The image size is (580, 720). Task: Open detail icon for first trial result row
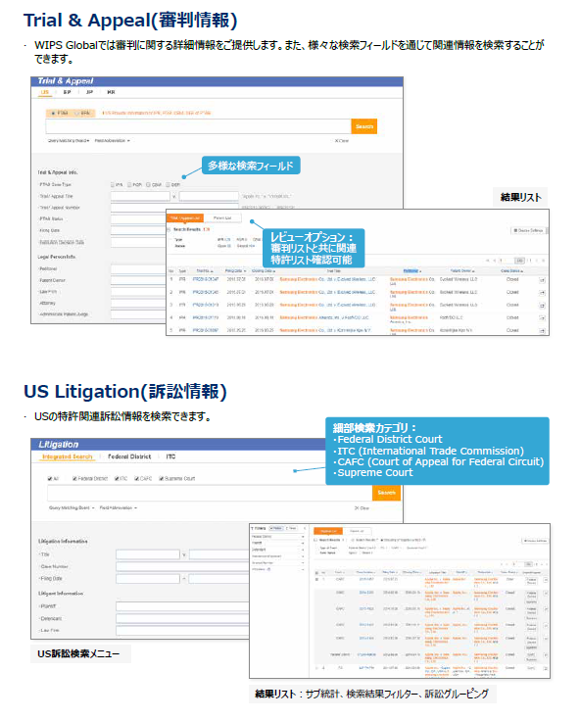(x=542, y=280)
